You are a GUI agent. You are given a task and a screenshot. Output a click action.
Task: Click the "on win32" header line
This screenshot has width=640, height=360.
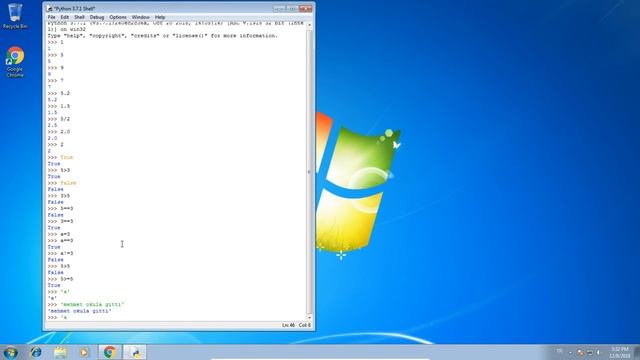coord(67,29)
